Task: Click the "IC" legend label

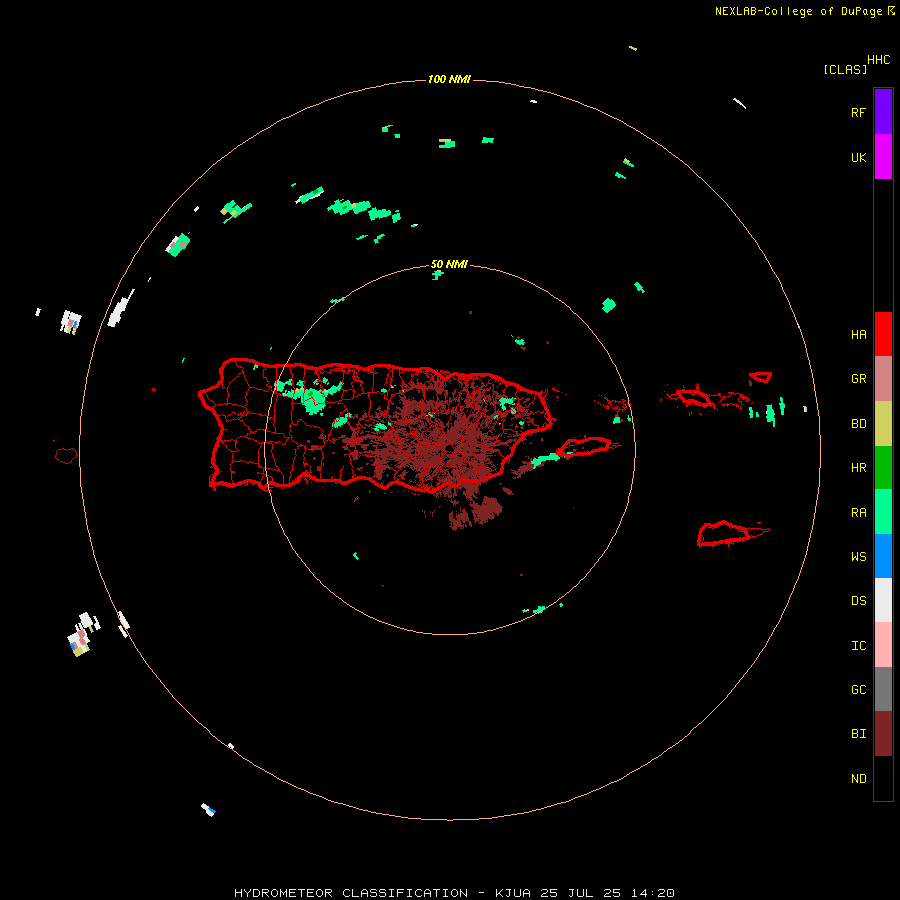Action: [x=859, y=646]
